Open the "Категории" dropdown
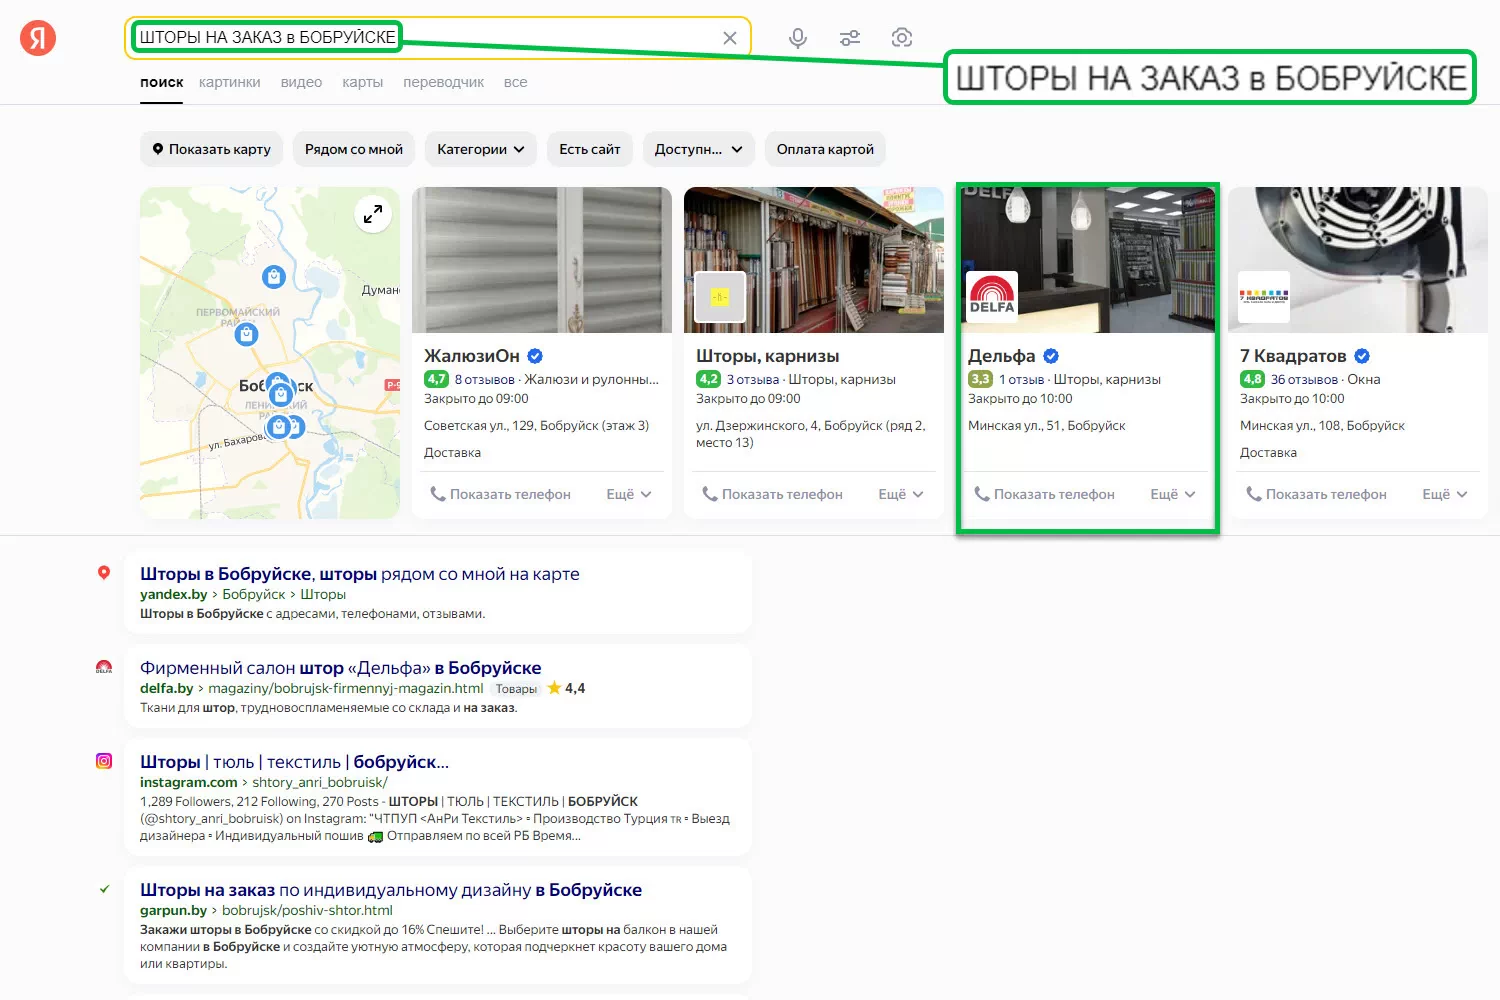 click(x=480, y=149)
